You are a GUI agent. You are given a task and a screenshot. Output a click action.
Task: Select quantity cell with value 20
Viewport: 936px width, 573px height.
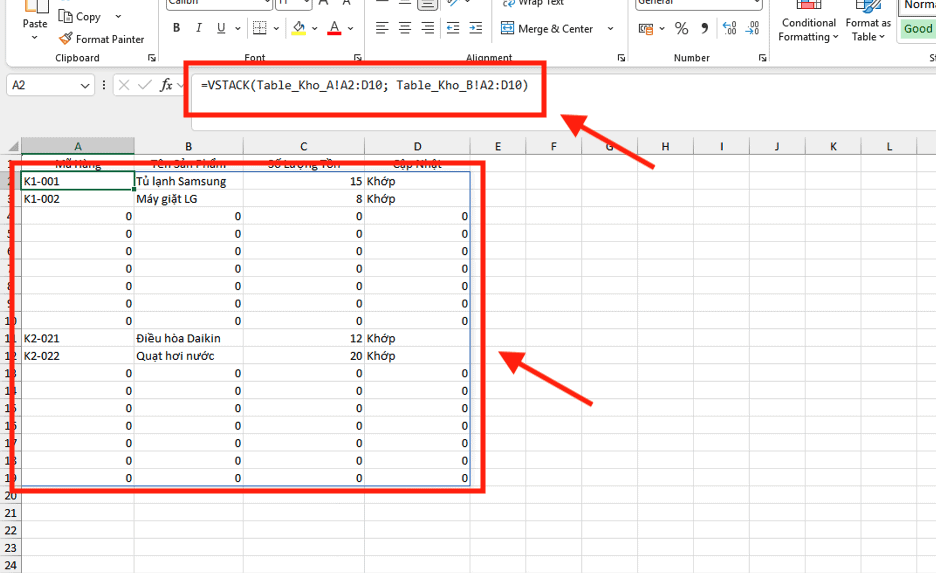pos(304,356)
